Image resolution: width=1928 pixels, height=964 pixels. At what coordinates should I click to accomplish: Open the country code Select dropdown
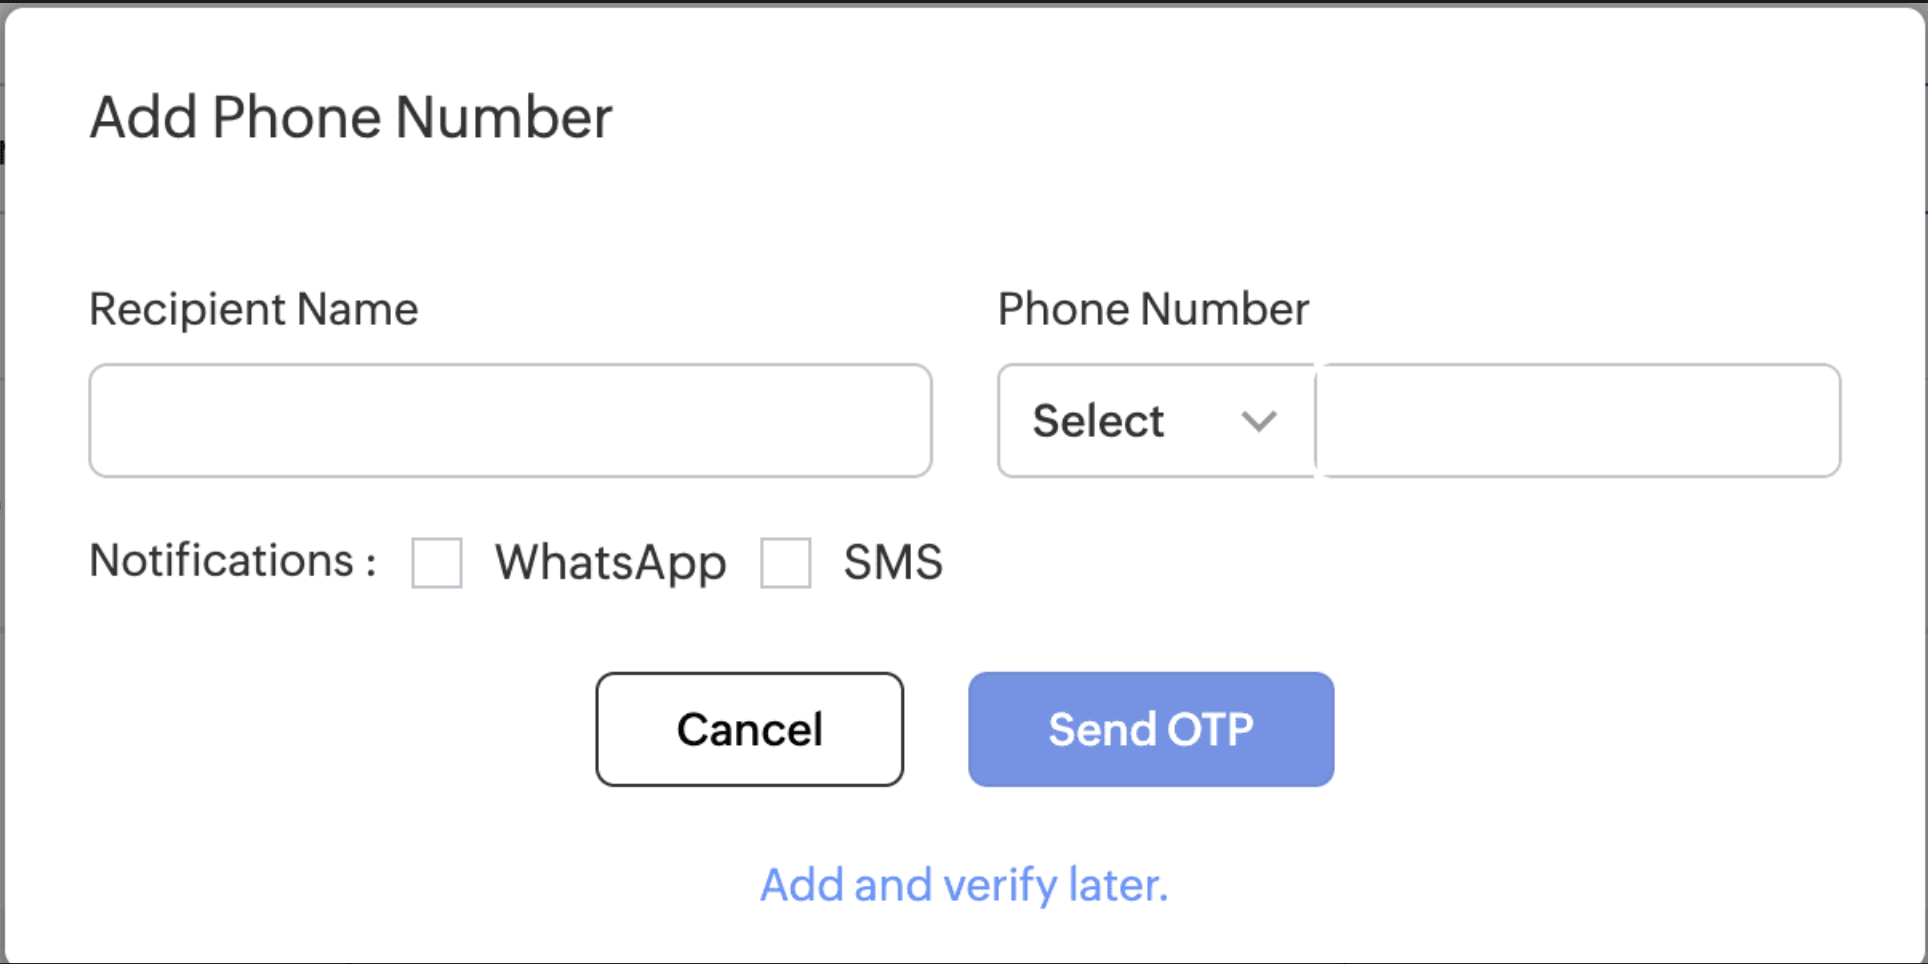click(x=1155, y=420)
